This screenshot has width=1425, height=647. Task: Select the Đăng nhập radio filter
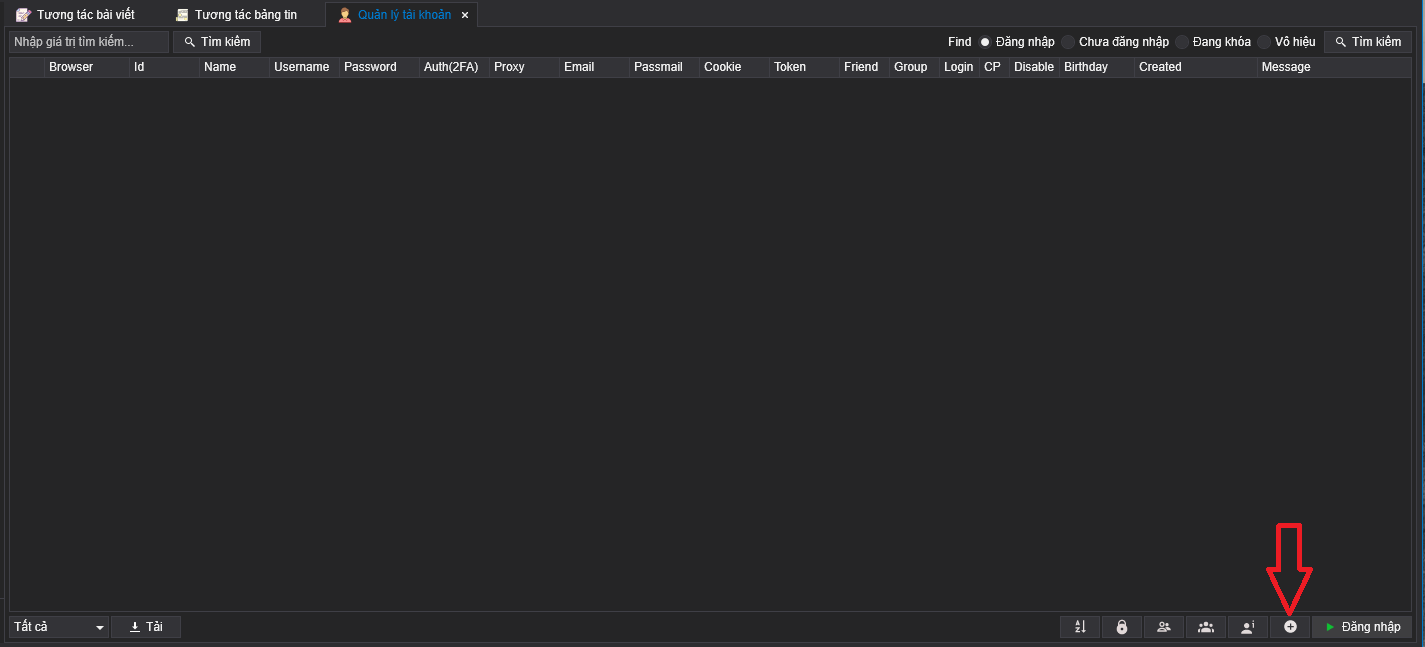click(985, 42)
